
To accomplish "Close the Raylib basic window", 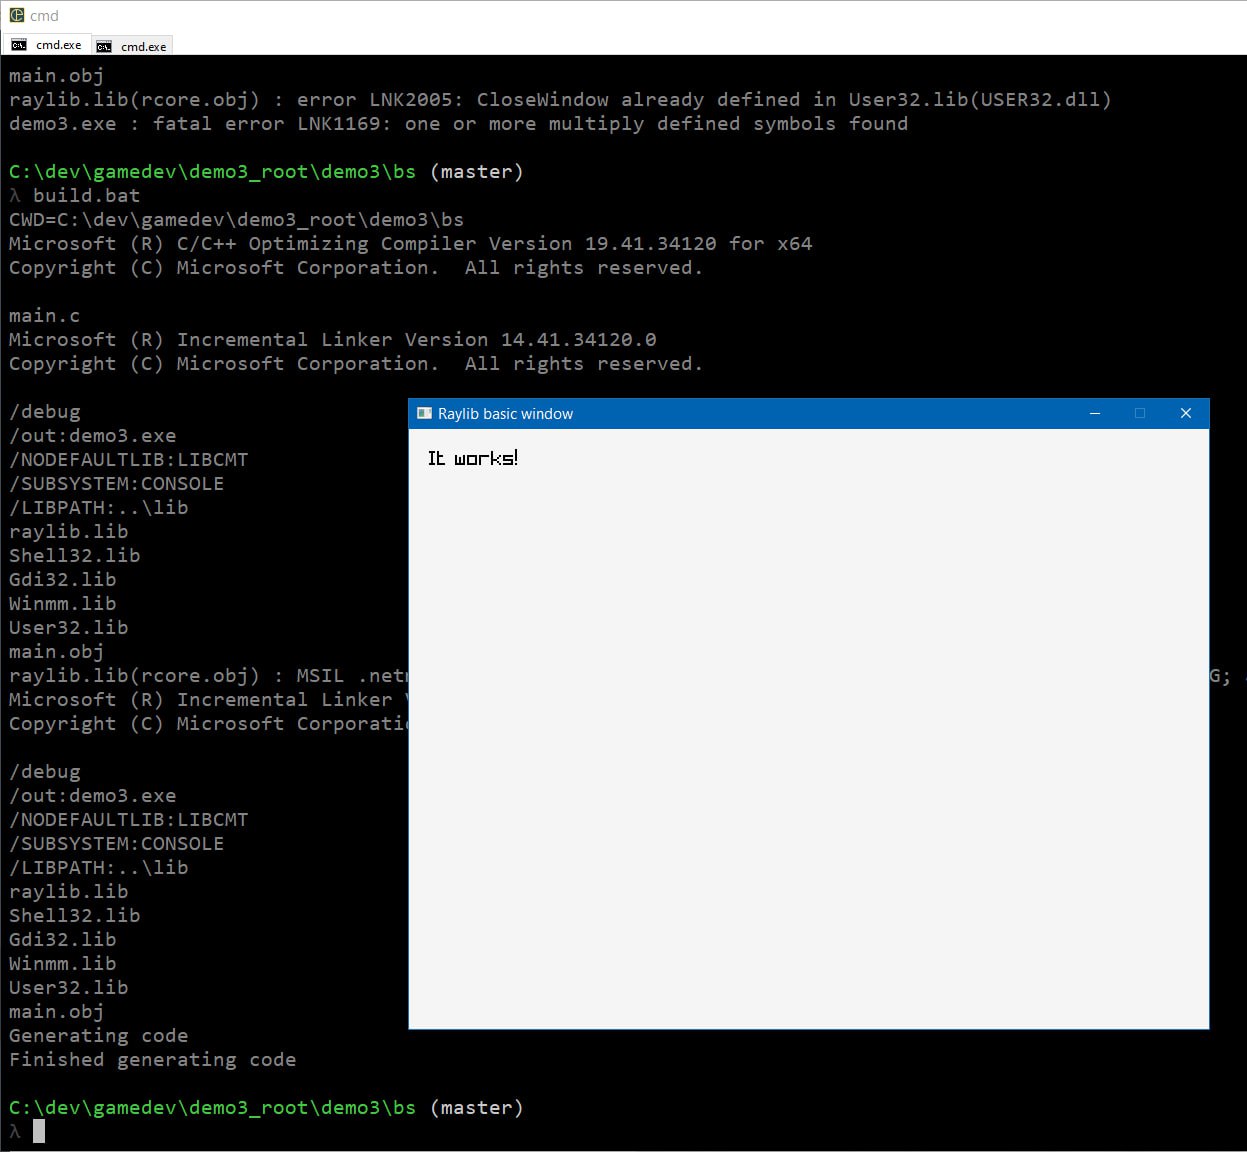I will [1186, 413].
